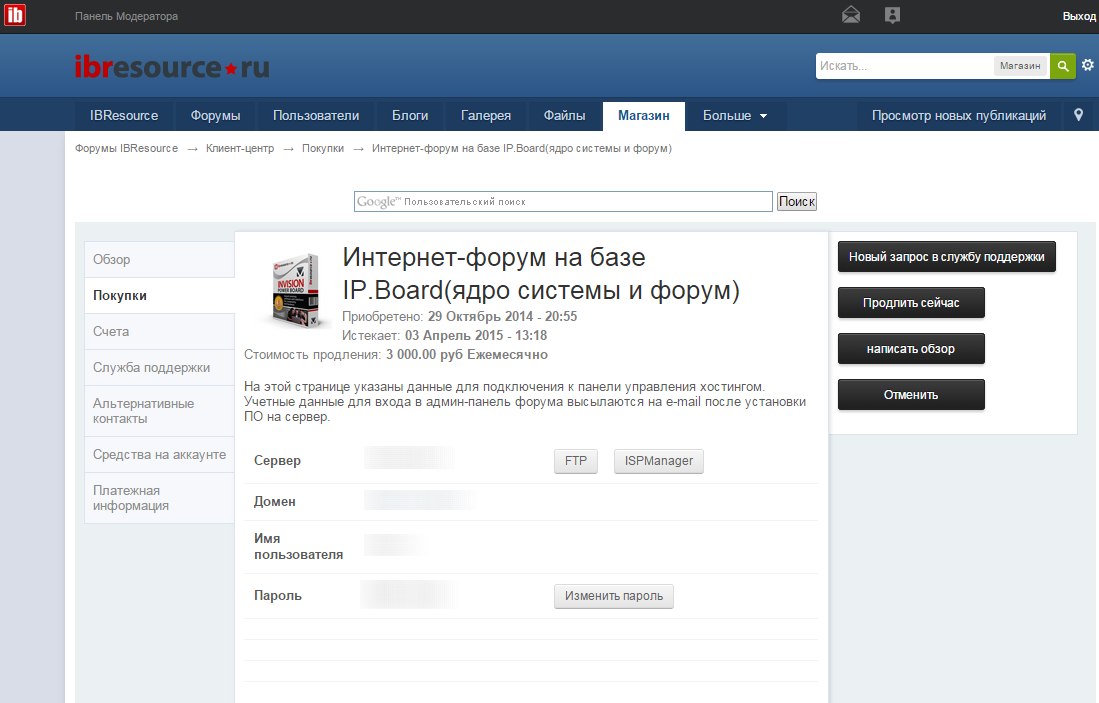Open Служба поддержки sidebar item

point(160,367)
